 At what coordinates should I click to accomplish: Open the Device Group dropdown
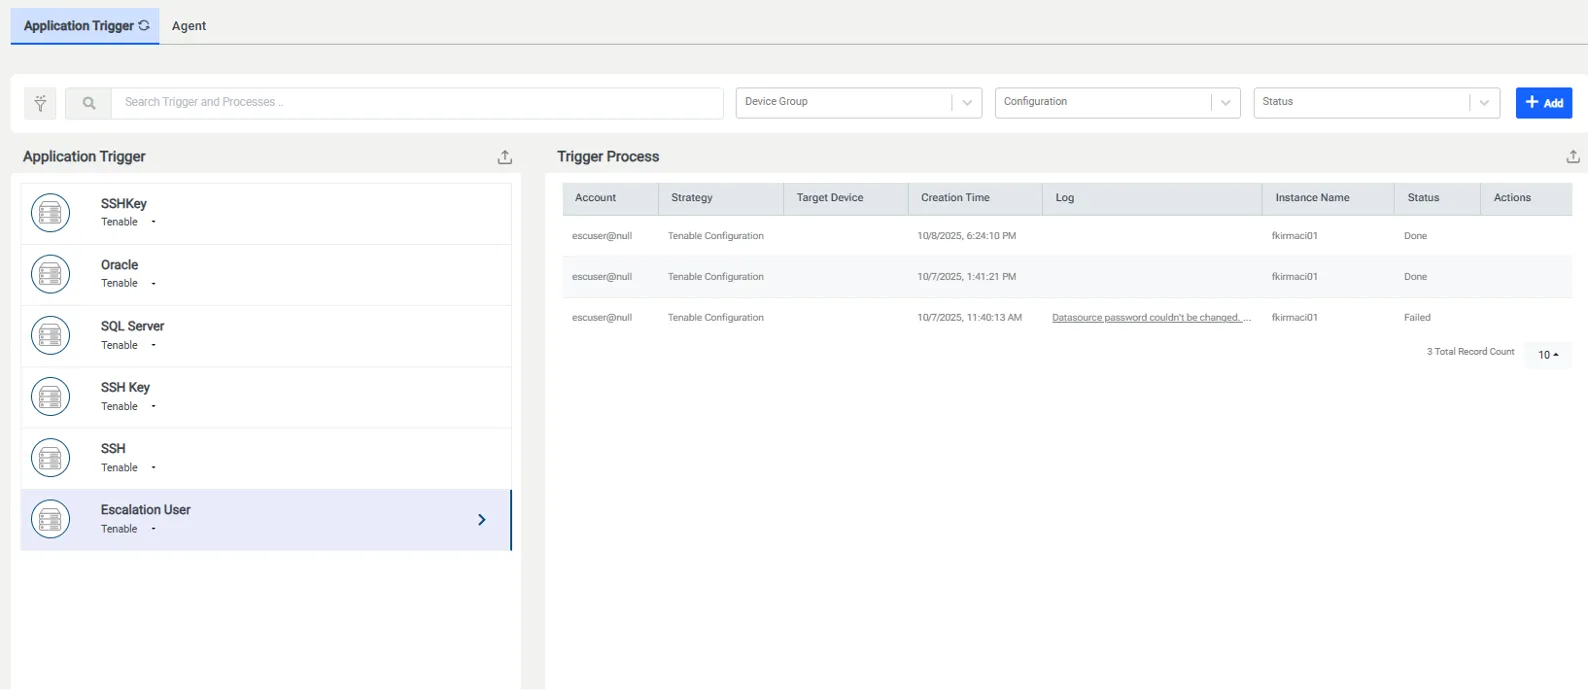(x=859, y=103)
